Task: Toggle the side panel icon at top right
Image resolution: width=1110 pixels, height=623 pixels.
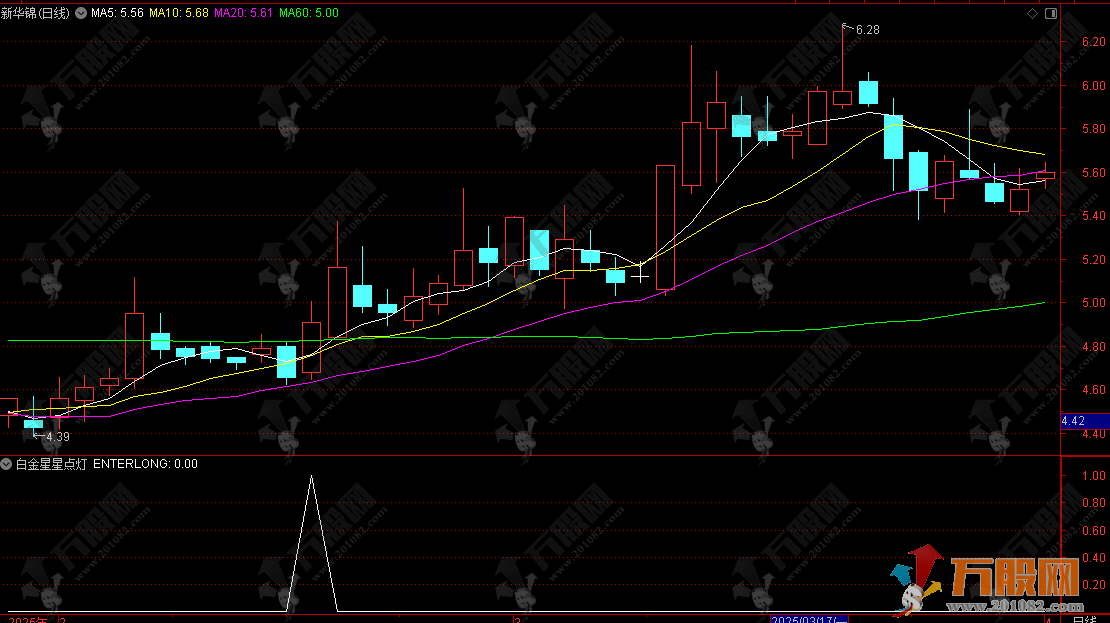Action: pyautogui.click(x=1051, y=13)
